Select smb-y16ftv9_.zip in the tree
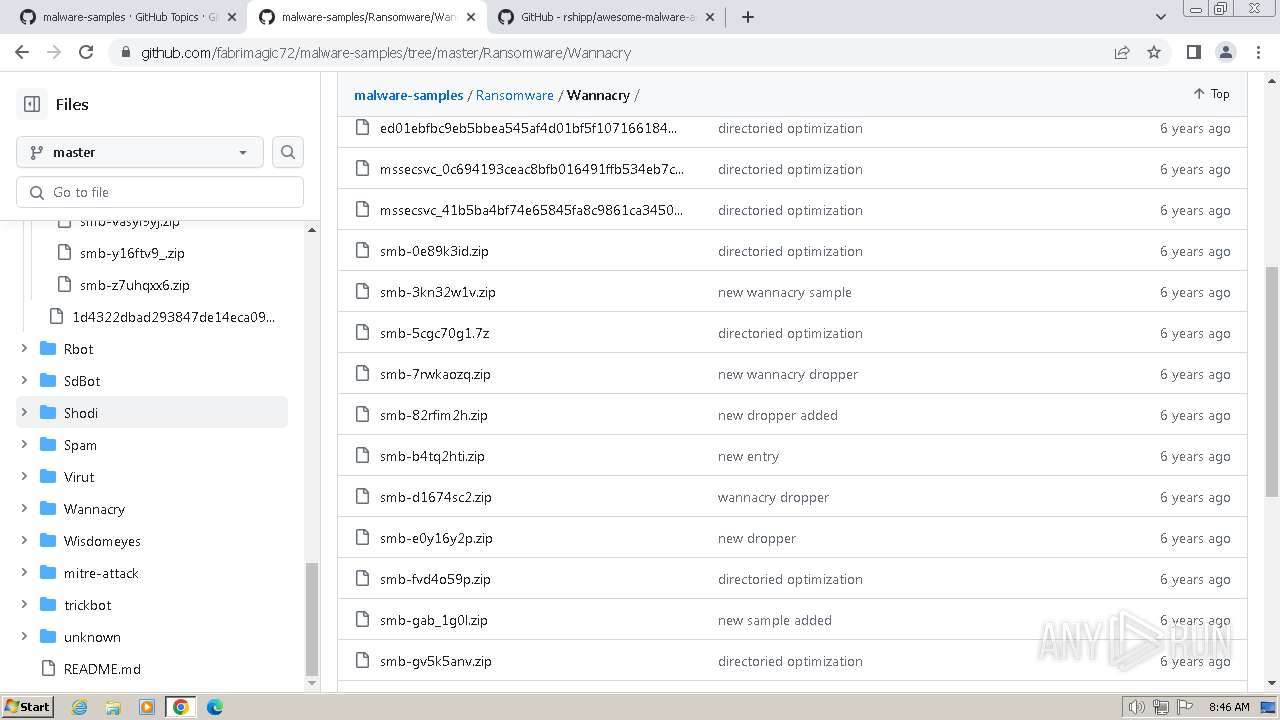This screenshot has width=1280, height=720. point(132,253)
